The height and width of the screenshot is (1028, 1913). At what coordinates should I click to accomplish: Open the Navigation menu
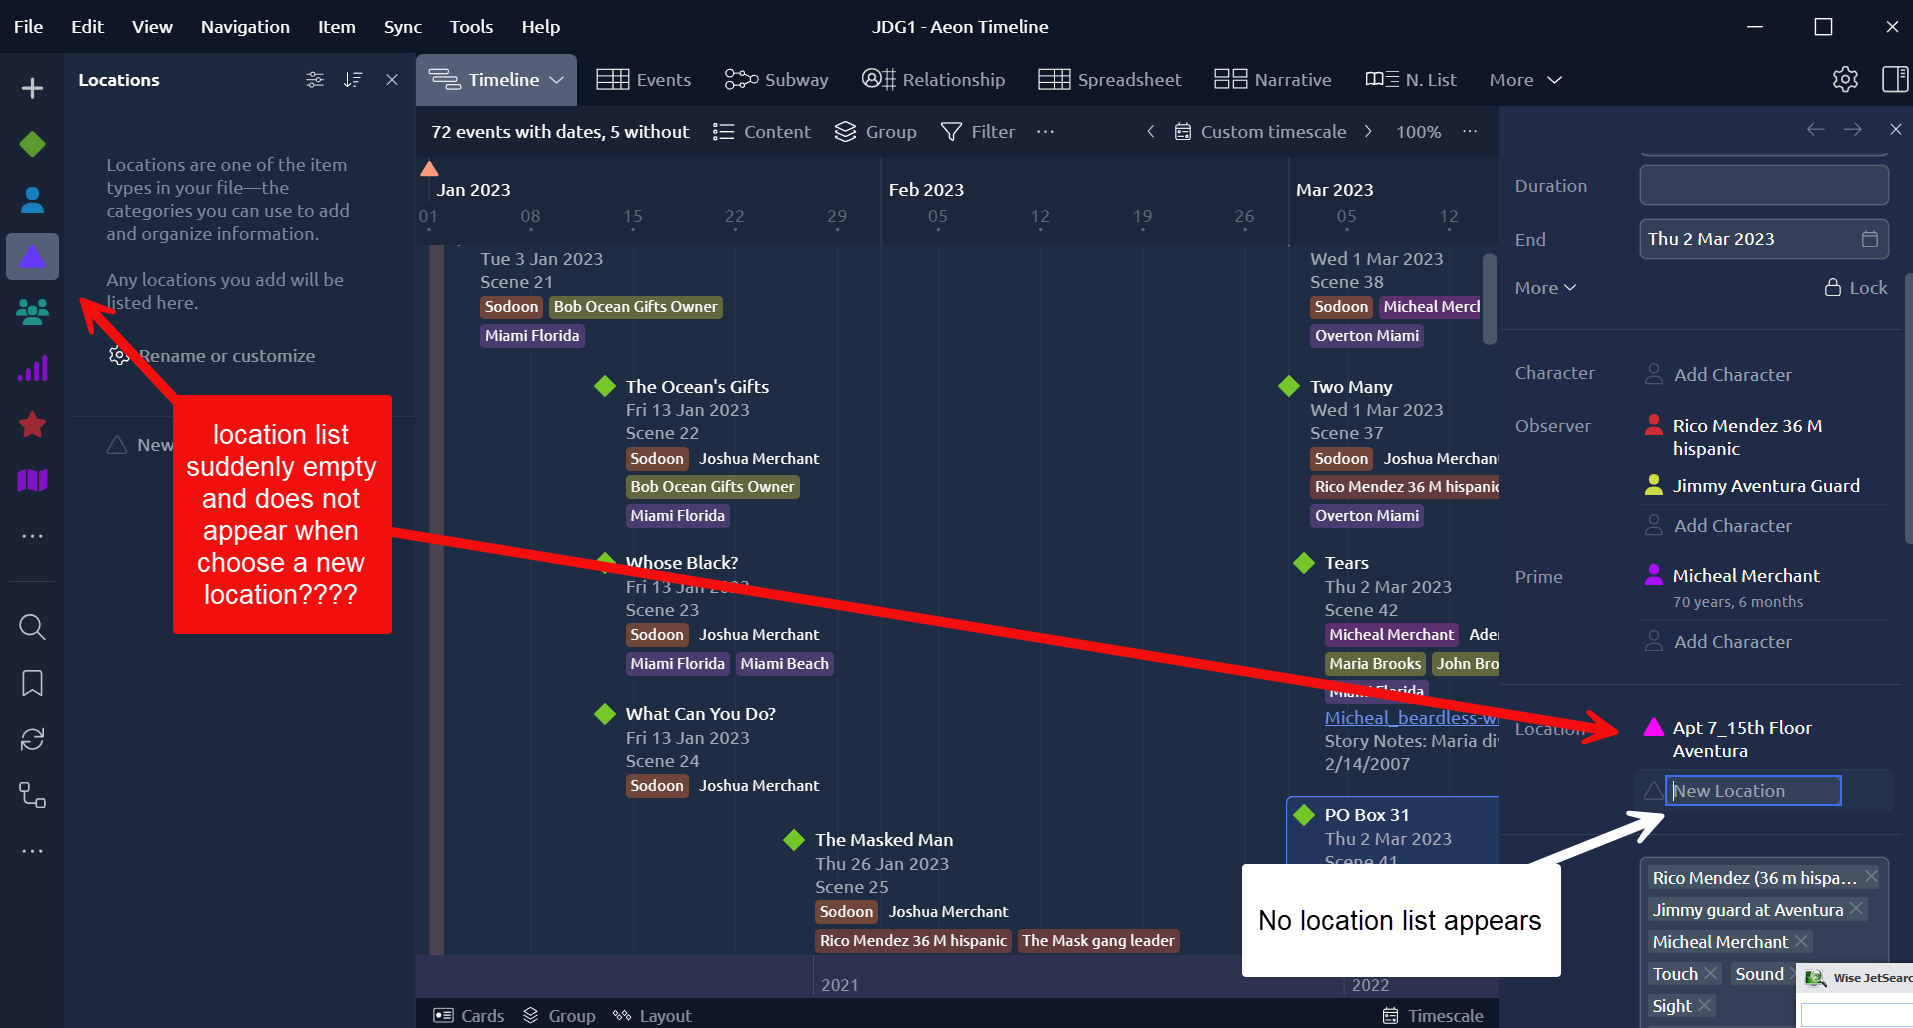245,27
